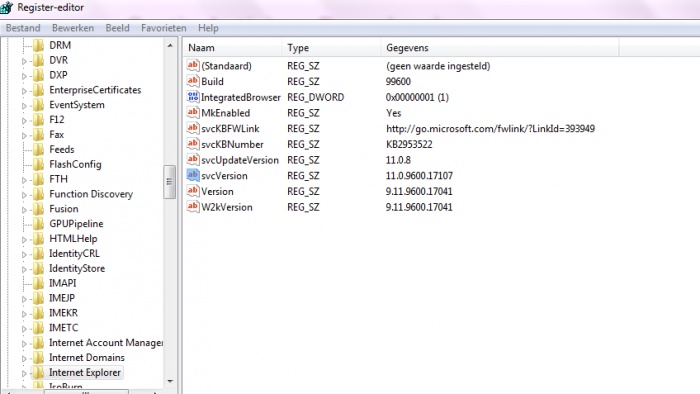The width and height of the screenshot is (700, 394).
Task: Open the Beeld menu
Action: (x=117, y=28)
